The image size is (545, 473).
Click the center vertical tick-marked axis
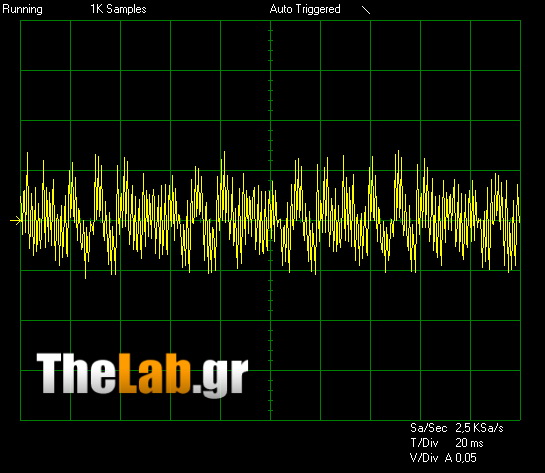(x=270, y=220)
